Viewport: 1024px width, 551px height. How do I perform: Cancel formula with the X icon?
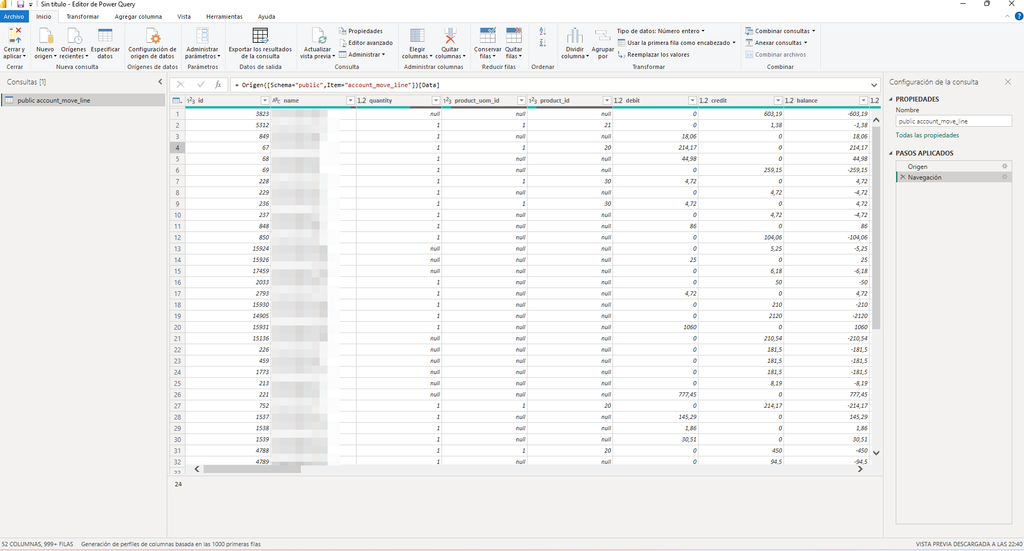coord(180,85)
